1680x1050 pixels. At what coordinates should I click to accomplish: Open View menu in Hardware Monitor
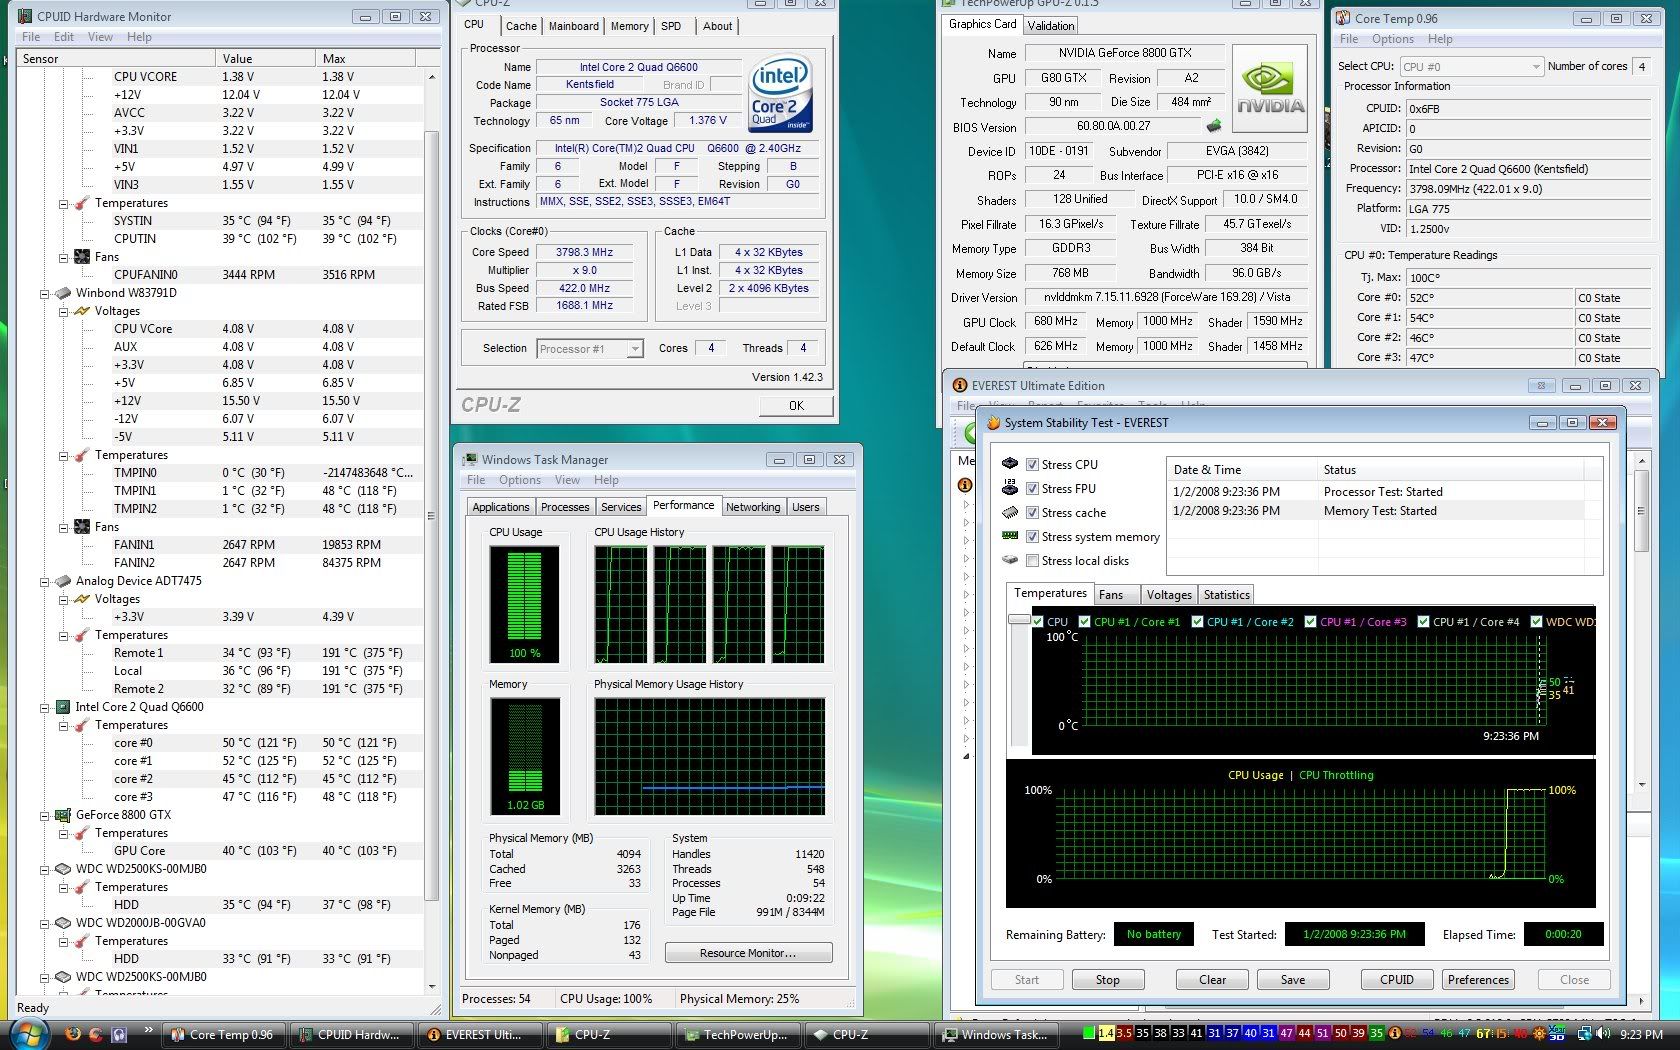pyautogui.click(x=100, y=37)
